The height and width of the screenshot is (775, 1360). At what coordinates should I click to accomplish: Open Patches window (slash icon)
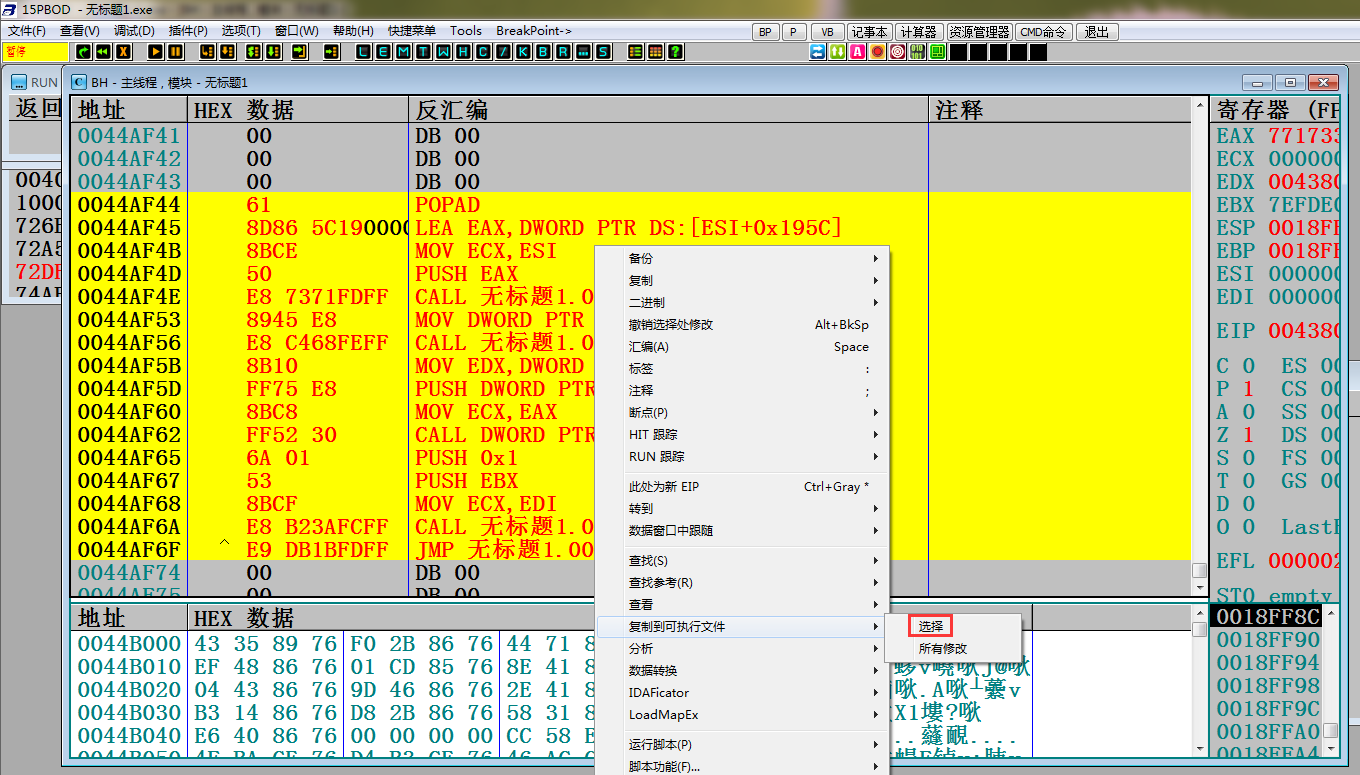click(x=503, y=51)
